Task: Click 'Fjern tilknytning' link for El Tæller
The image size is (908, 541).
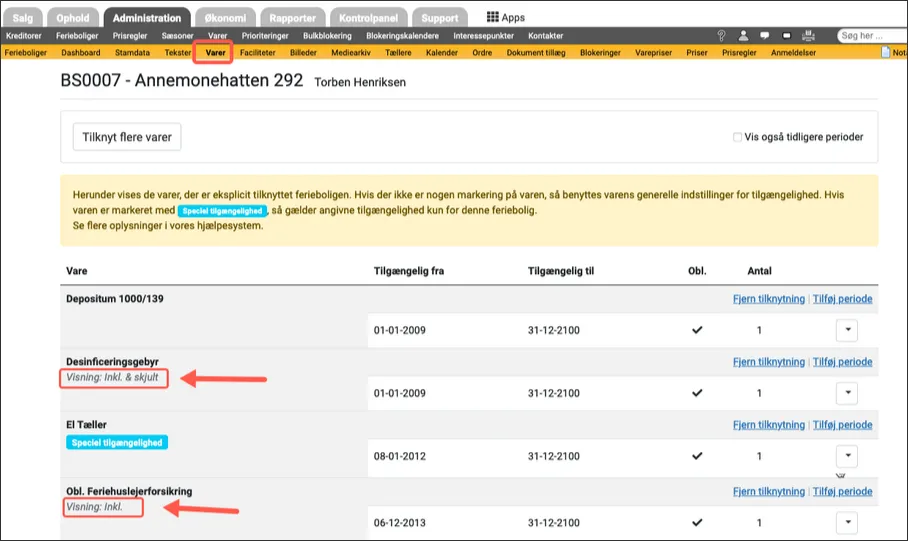Action: [x=769, y=425]
